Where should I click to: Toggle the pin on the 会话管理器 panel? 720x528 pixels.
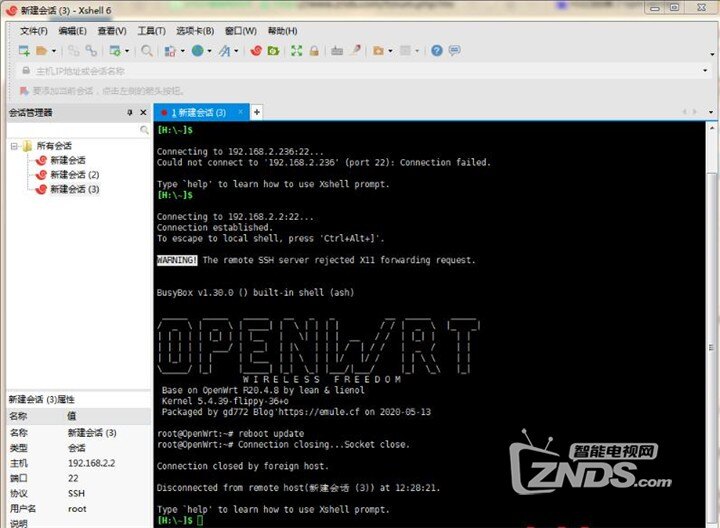coord(130,112)
